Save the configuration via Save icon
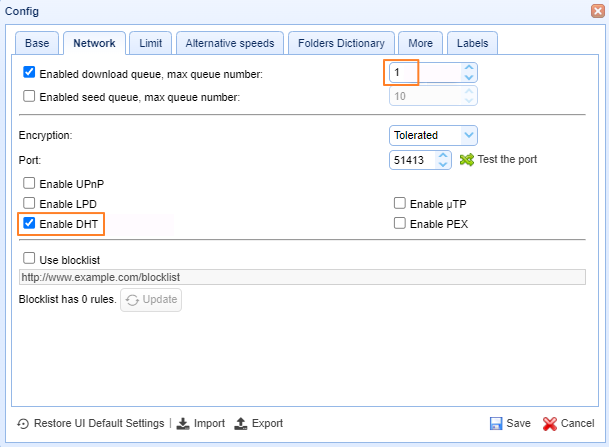The image size is (609, 447). coord(496,423)
